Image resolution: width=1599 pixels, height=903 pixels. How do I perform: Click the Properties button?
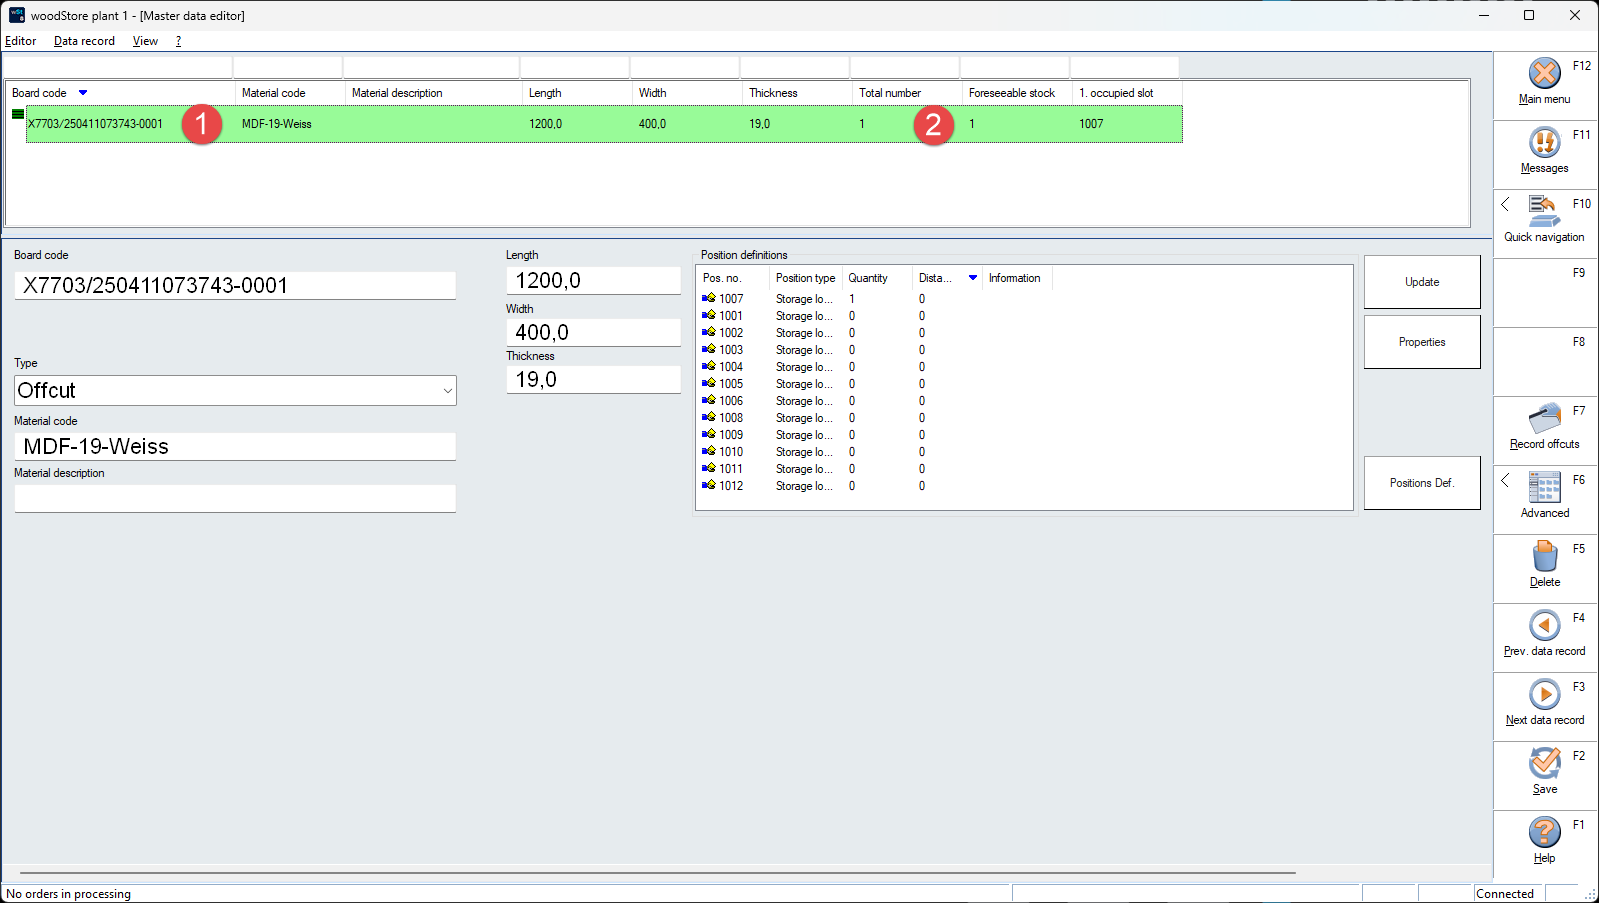[x=1422, y=342]
